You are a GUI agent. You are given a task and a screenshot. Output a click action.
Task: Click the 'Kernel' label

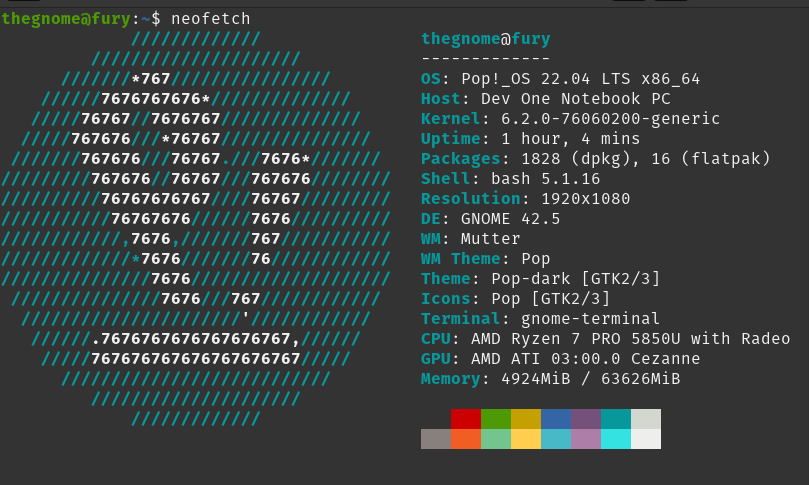[450, 119]
